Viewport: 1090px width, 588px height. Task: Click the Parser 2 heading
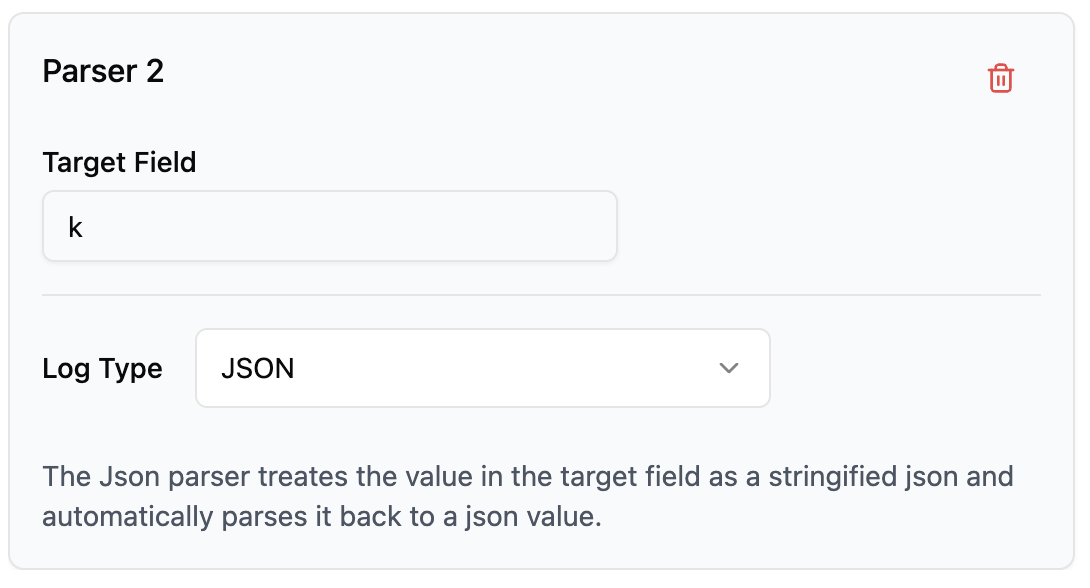(103, 71)
